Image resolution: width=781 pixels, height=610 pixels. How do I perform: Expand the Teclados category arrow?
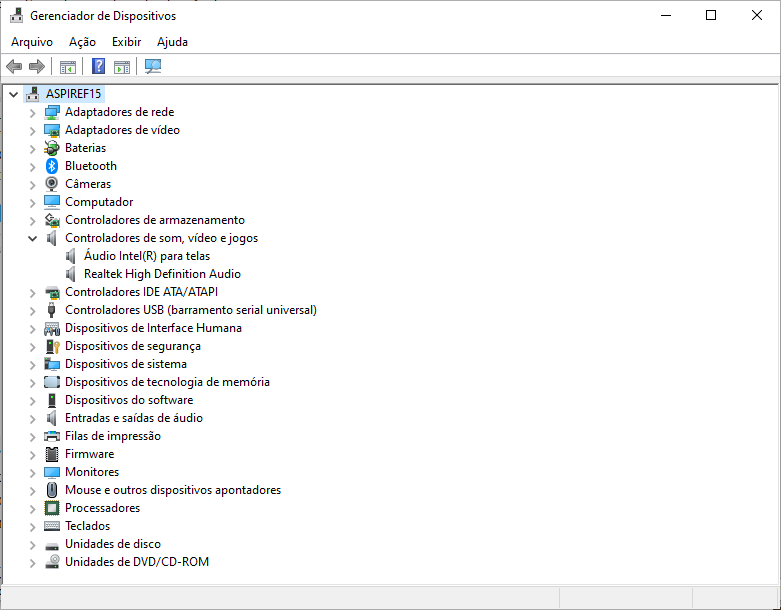click(33, 527)
